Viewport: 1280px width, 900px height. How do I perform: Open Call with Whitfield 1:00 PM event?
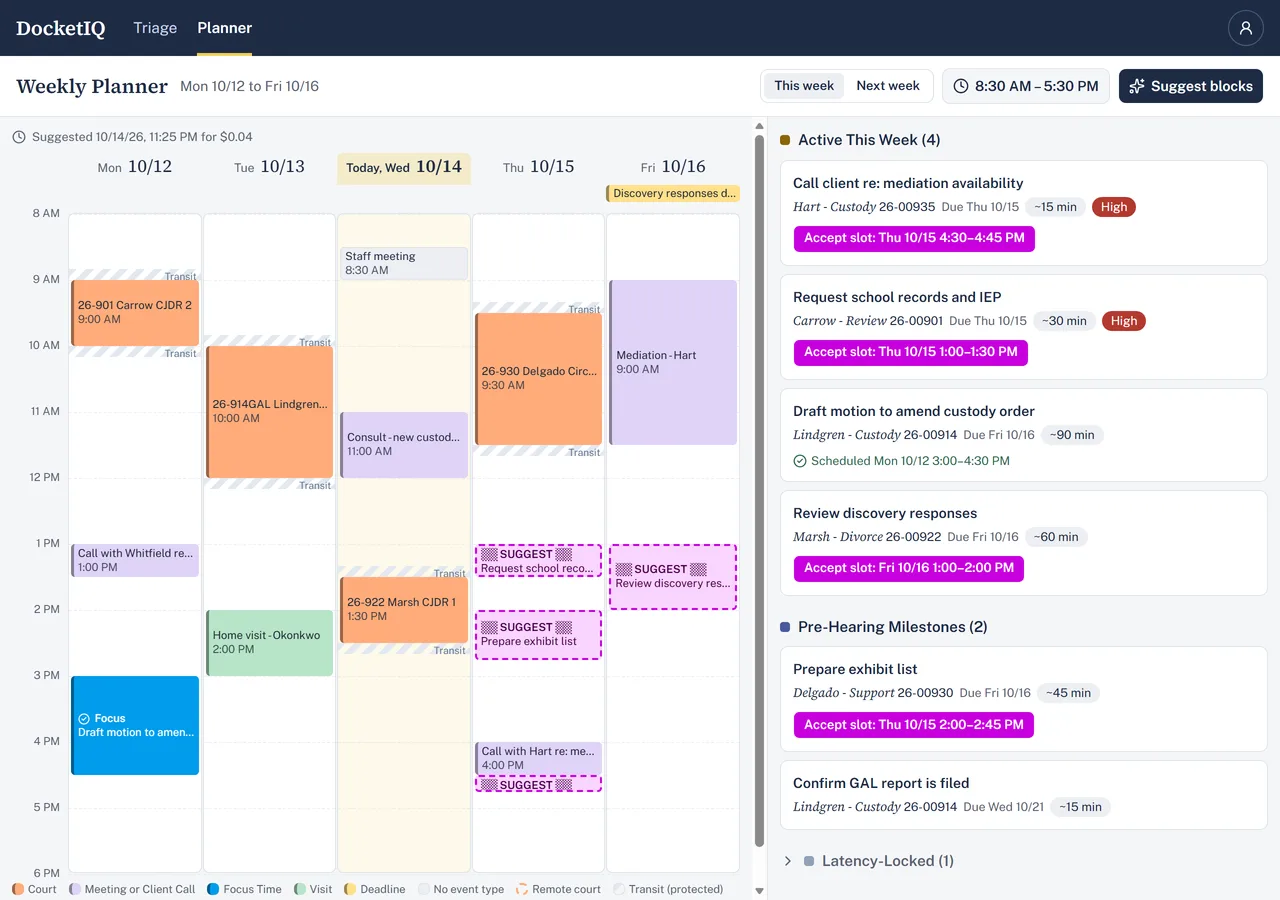[x=135, y=560]
